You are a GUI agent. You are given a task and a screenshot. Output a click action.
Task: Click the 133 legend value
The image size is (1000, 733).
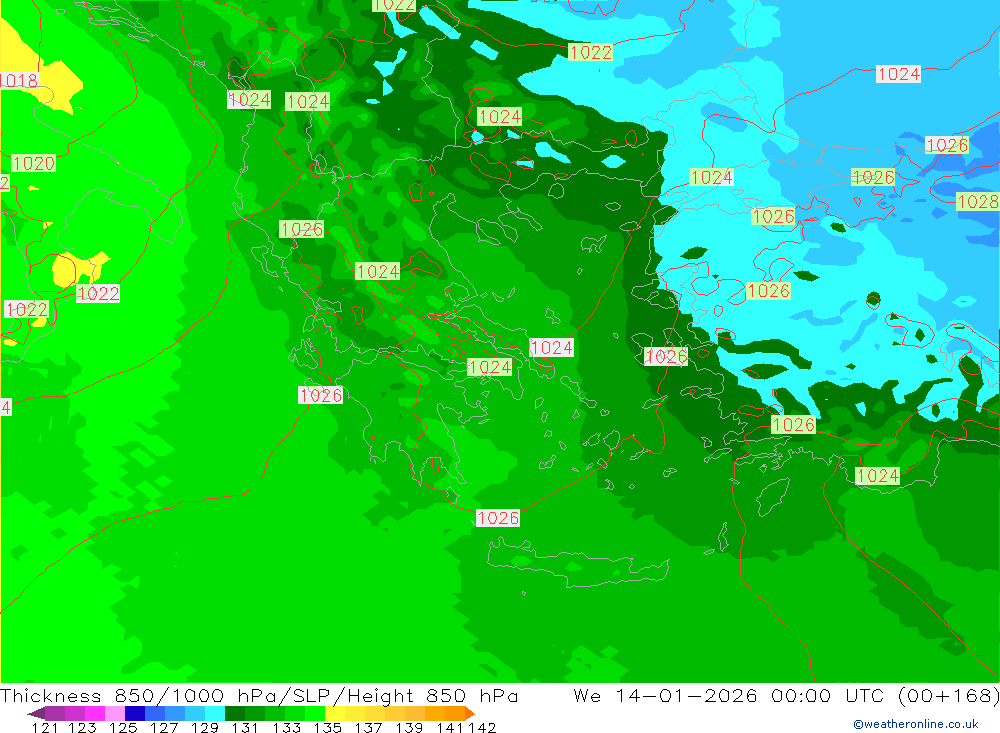point(286,727)
